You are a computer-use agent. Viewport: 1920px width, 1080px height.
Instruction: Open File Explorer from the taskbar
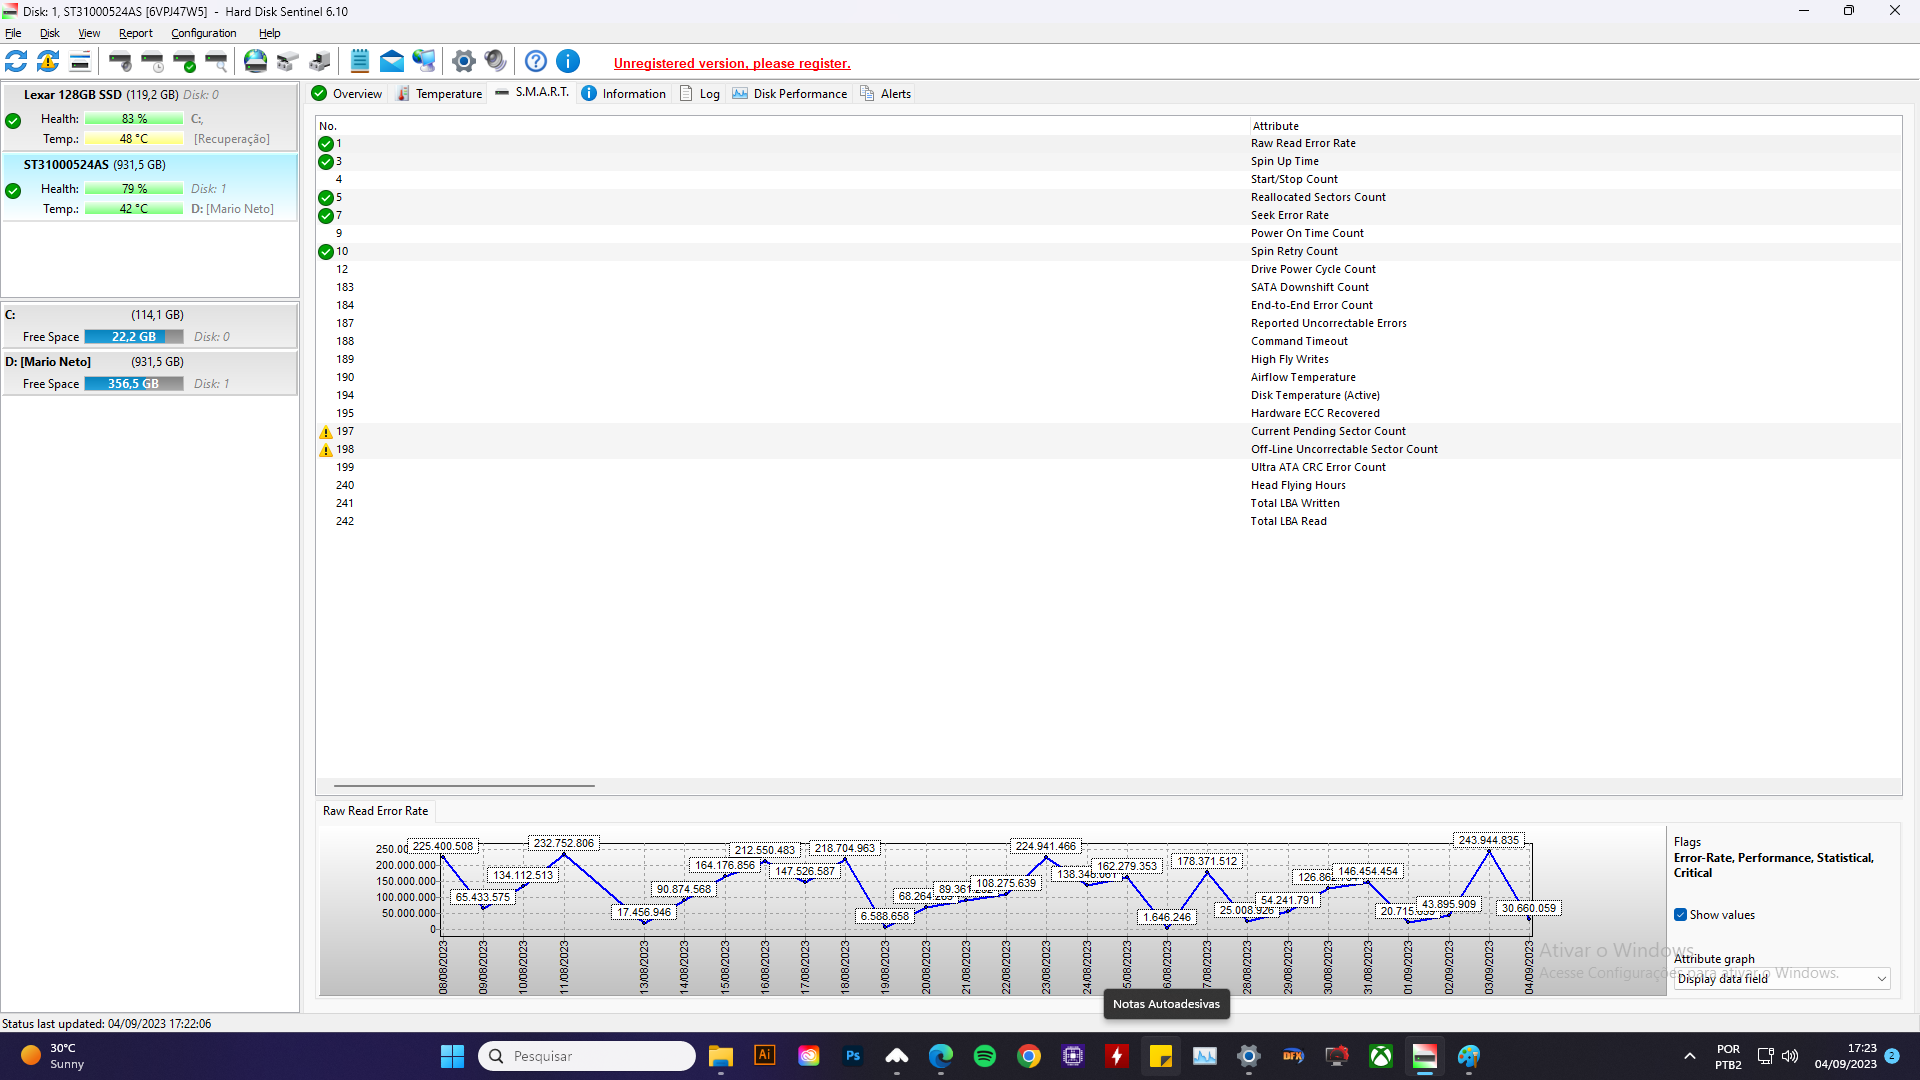(x=721, y=1056)
